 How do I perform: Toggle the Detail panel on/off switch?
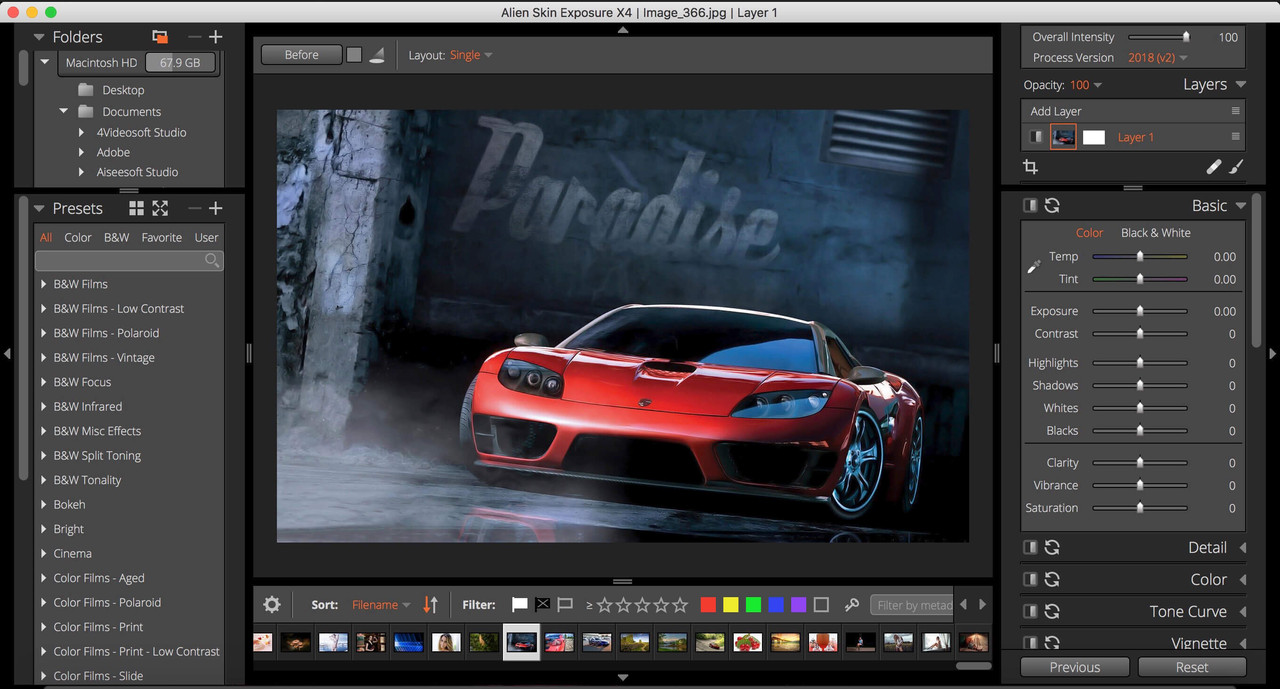click(x=1030, y=547)
